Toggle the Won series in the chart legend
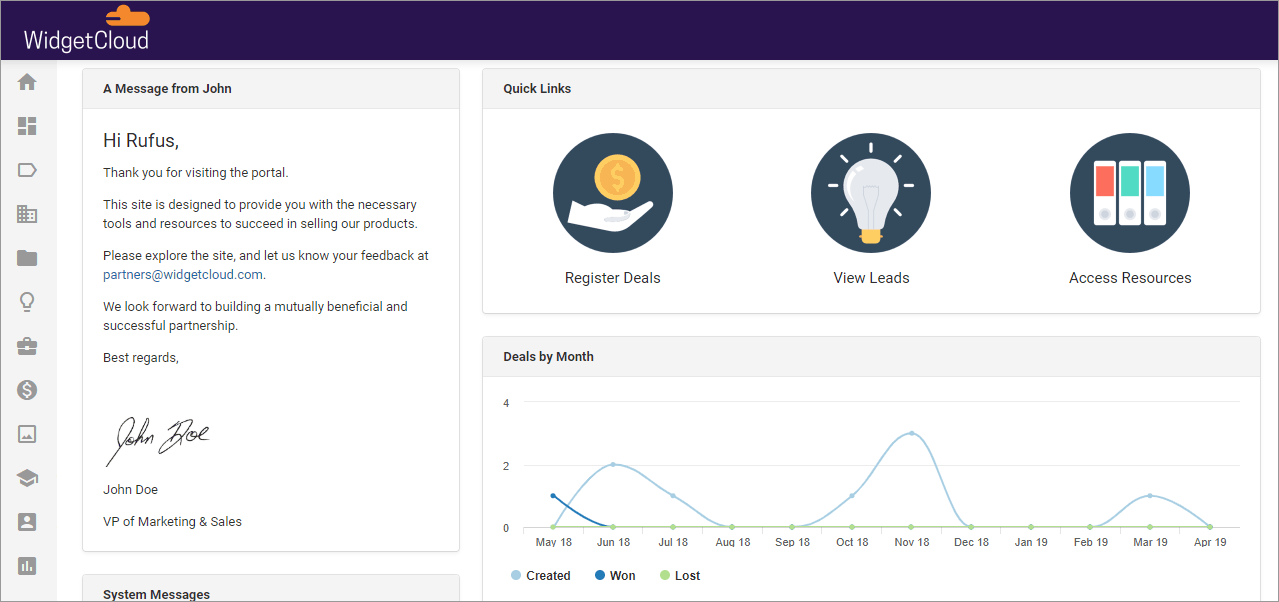The height and width of the screenshot is (602, 1279). (614, 575)
